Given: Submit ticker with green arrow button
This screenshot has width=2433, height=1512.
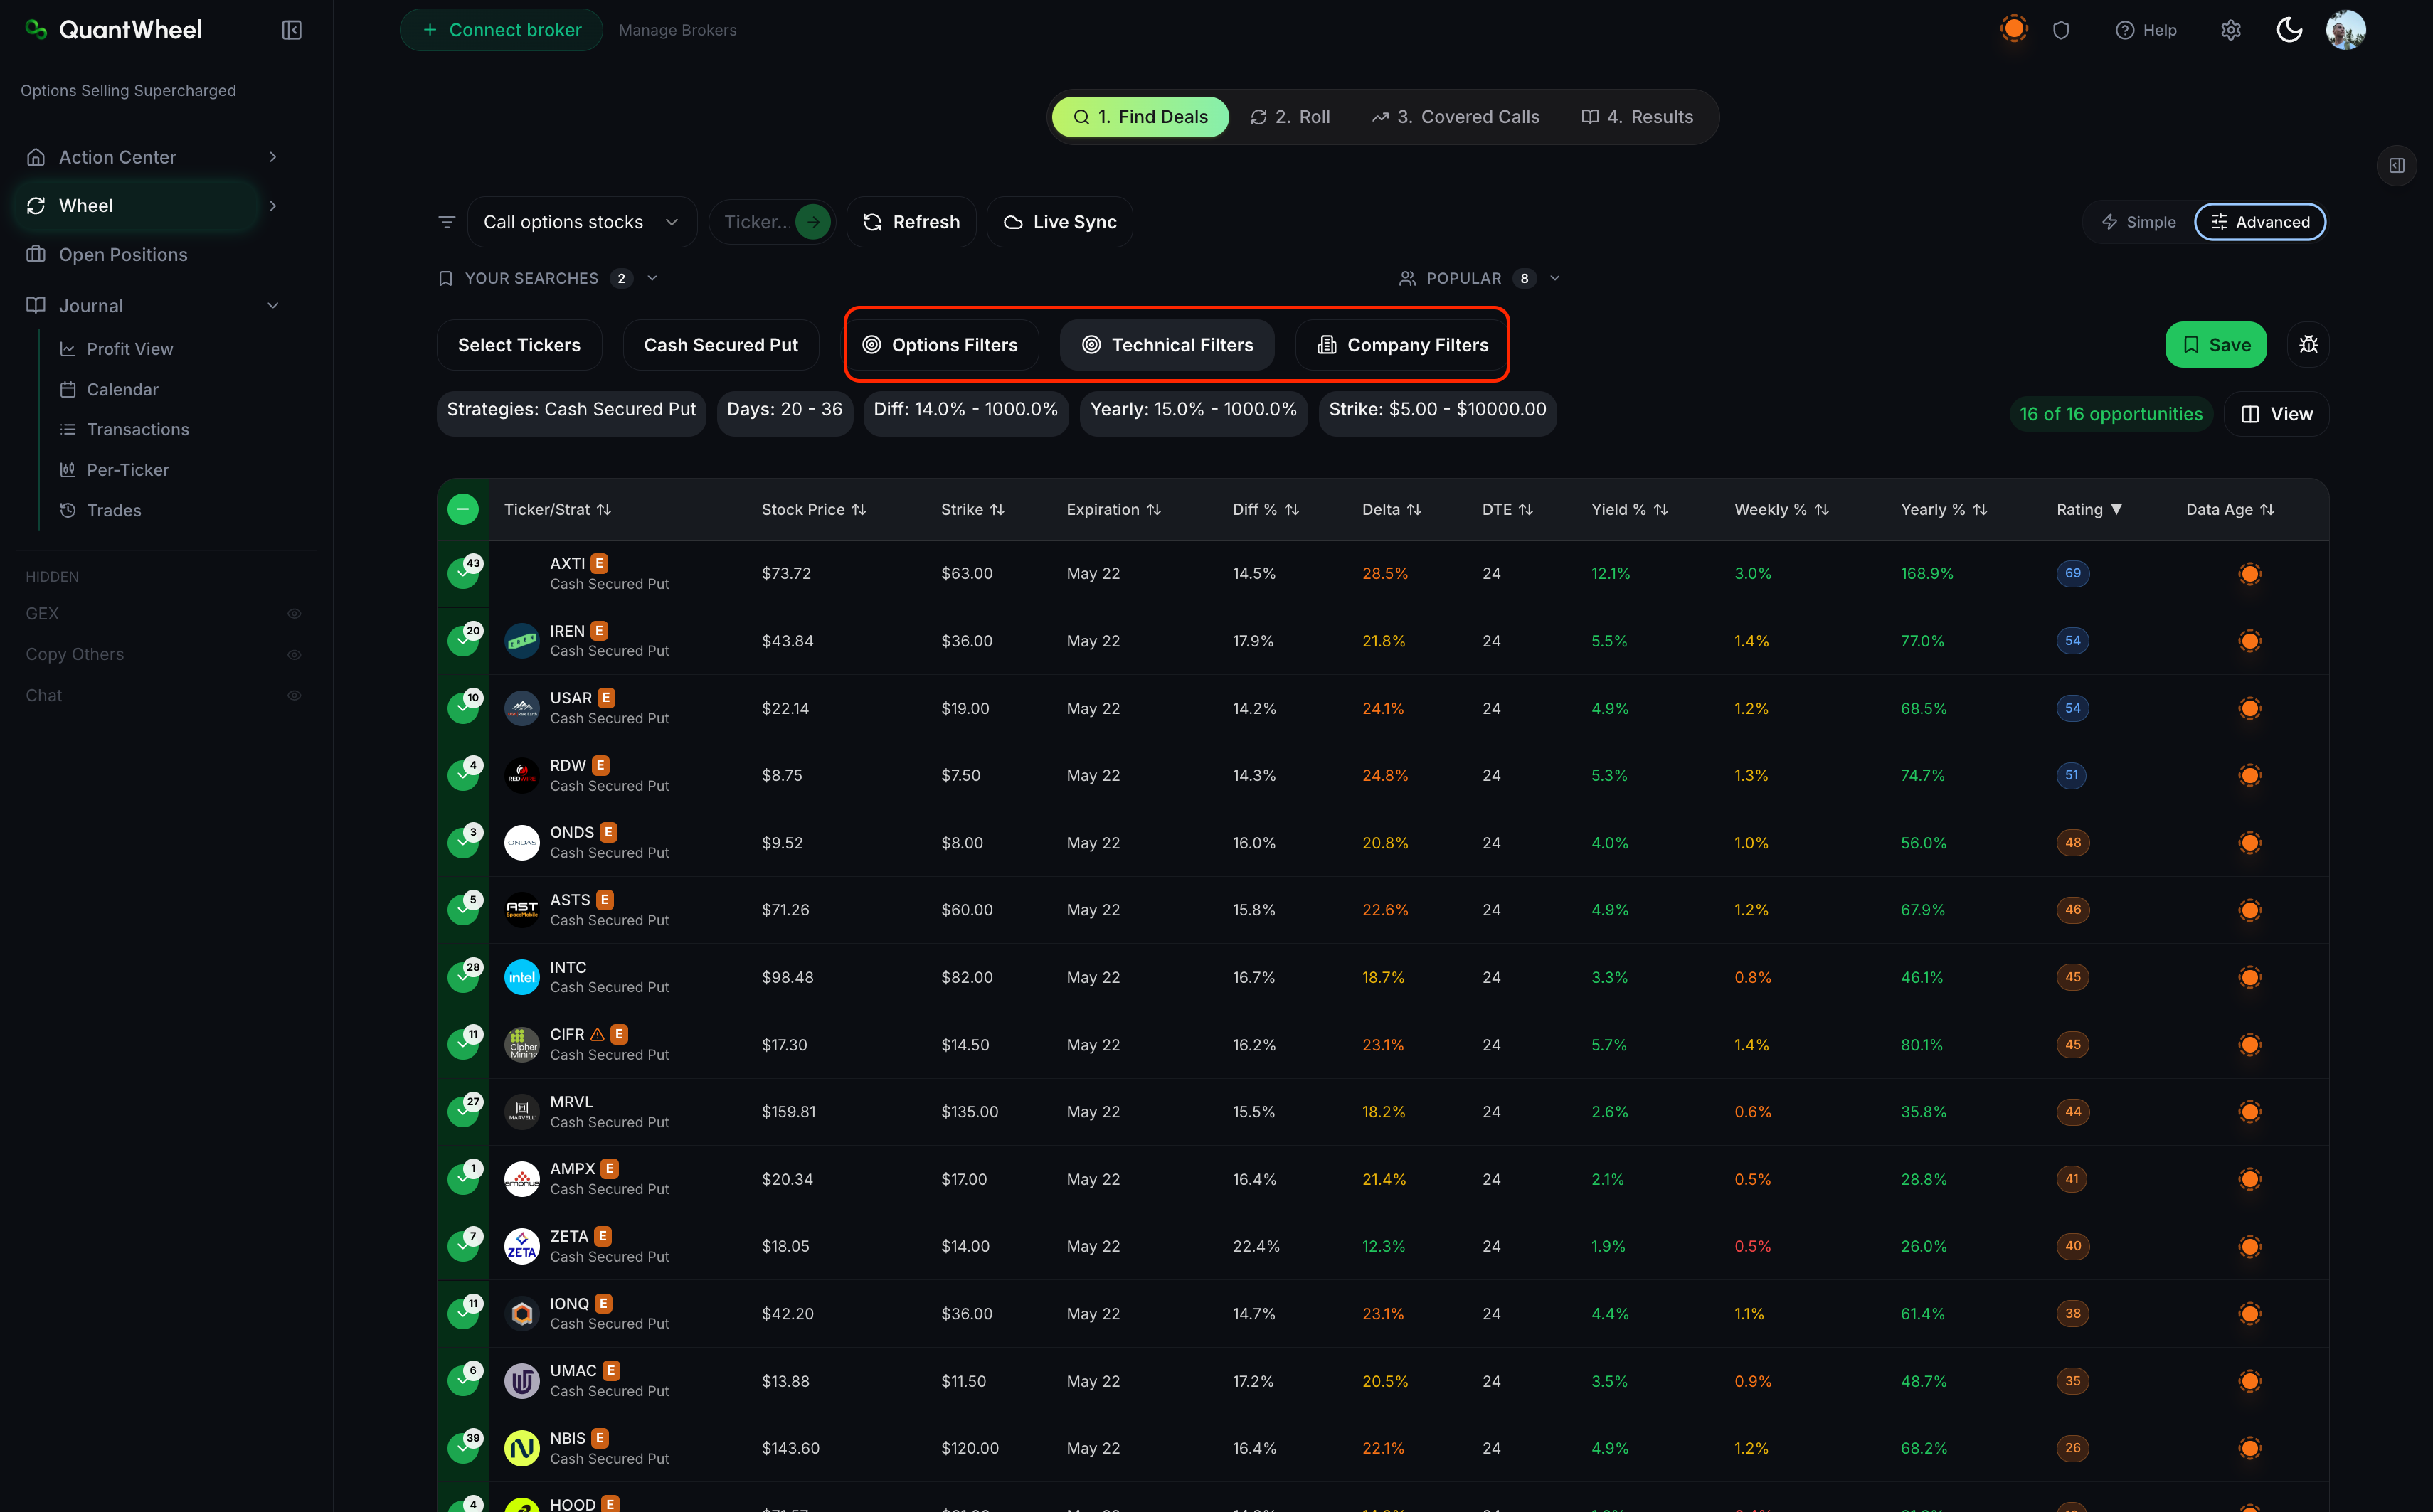Looking at the screenshot, I should 813,222.
